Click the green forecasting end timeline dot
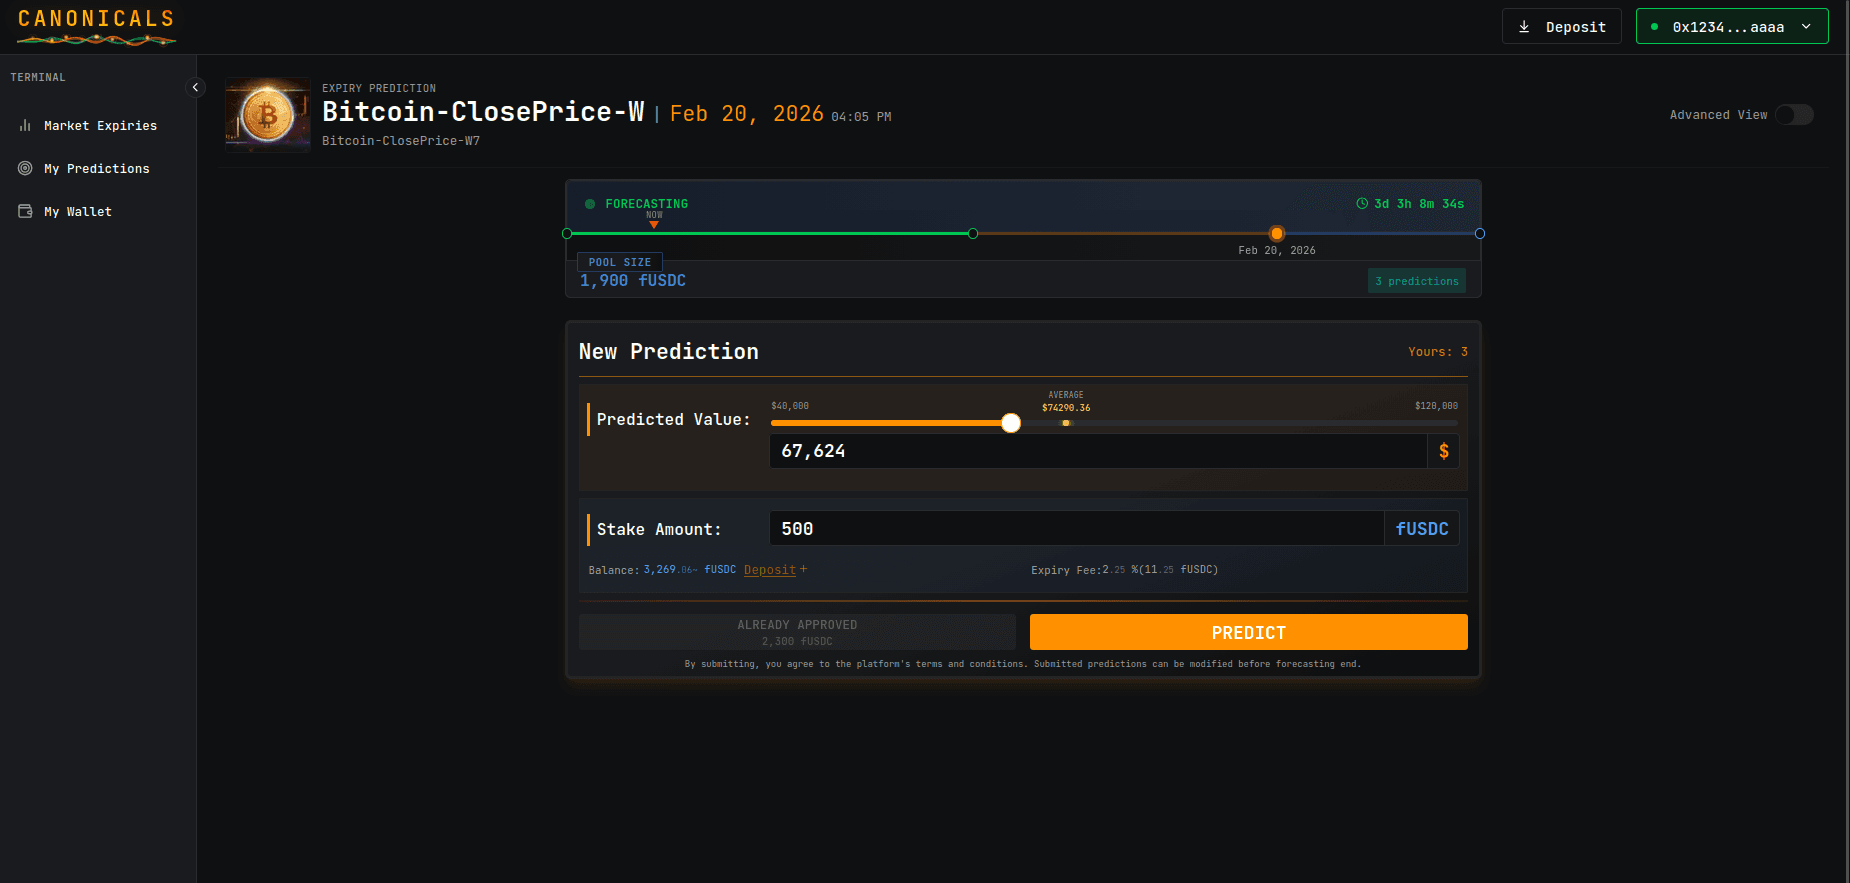Image resolution: width=1850 pixels, height=883 pixels. tap(973, 234)
